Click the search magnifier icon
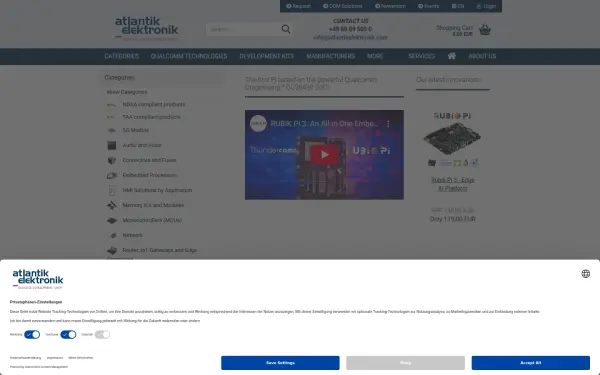Screen dimensions: 600x375 pyautogui.click(x=286, y=29)
